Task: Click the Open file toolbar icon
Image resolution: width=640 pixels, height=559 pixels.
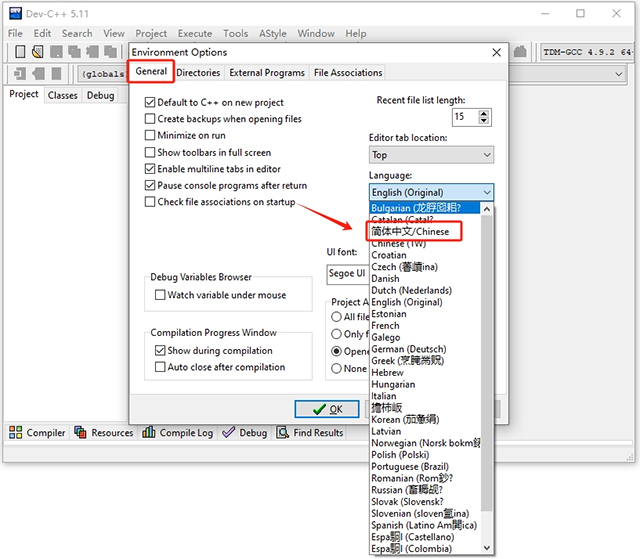Action: point(38,52)
